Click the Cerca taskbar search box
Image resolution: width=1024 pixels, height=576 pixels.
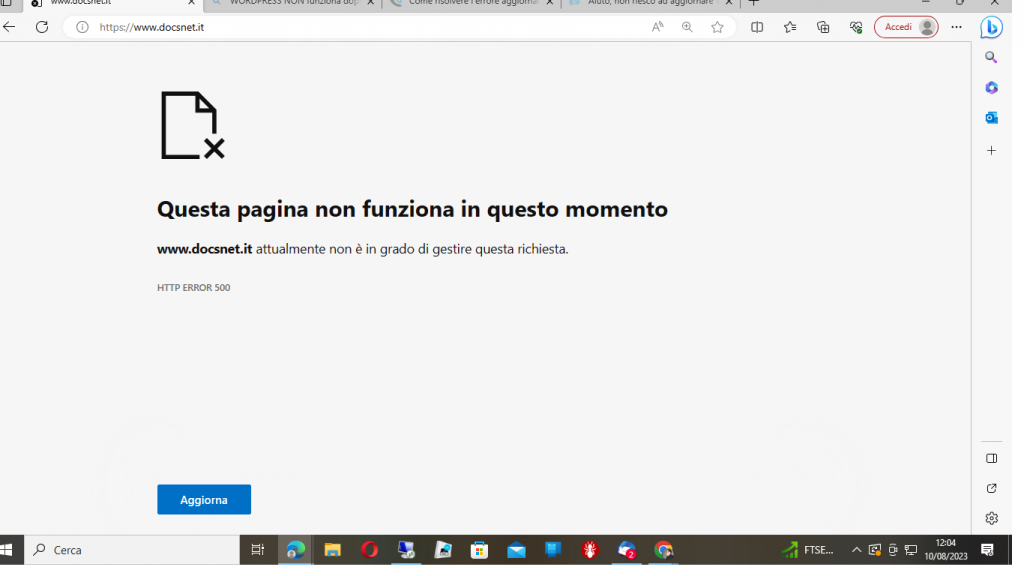(x=132, y=550)
